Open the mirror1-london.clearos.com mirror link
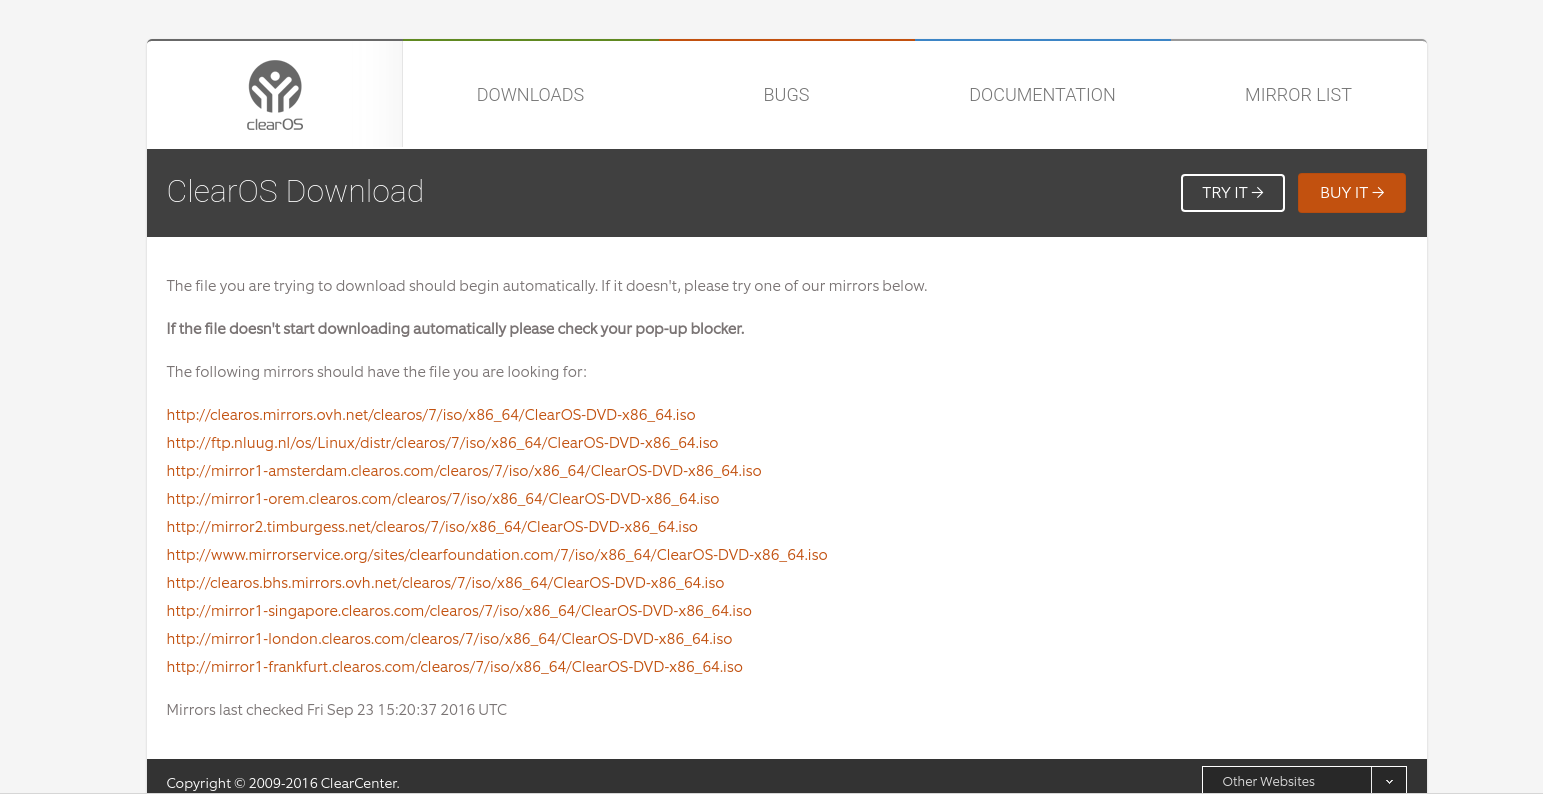 pos(449,639)
